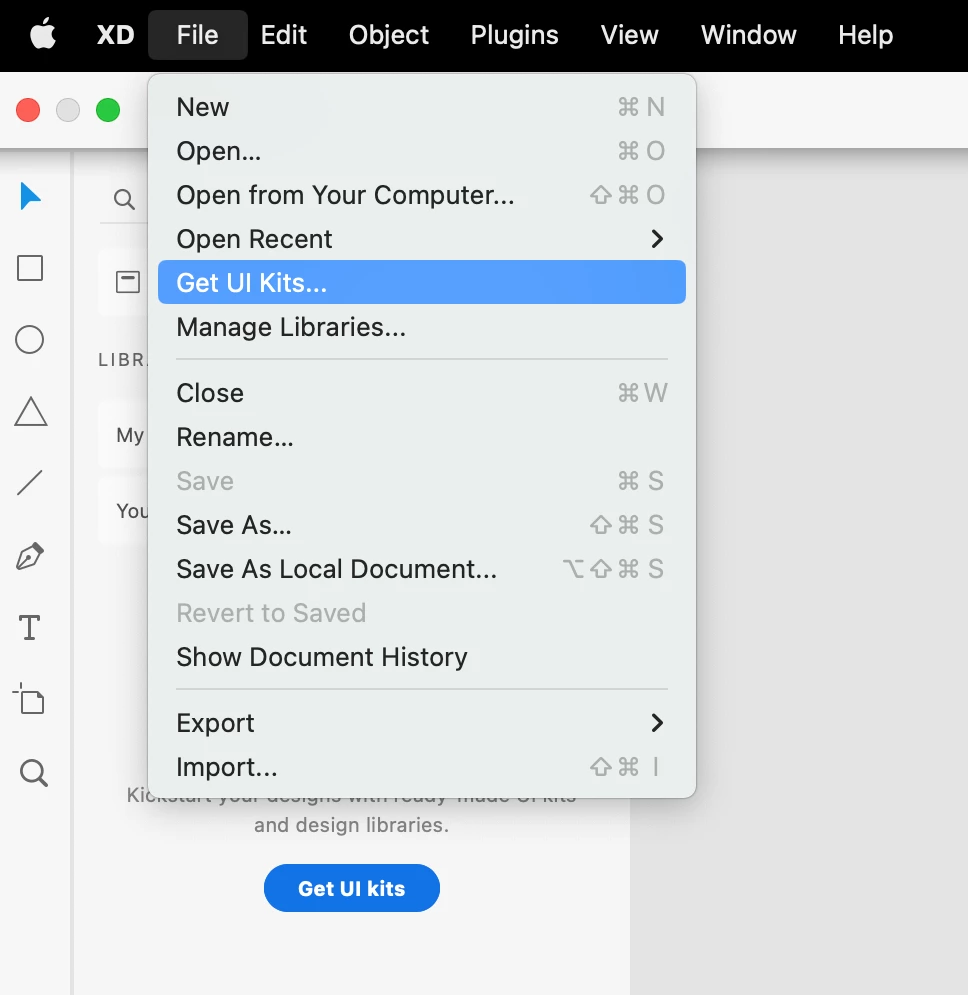The height and width of the screenshot is (995, 968).
Task: Choose Import... from the File menu
Action: point(421,767)
